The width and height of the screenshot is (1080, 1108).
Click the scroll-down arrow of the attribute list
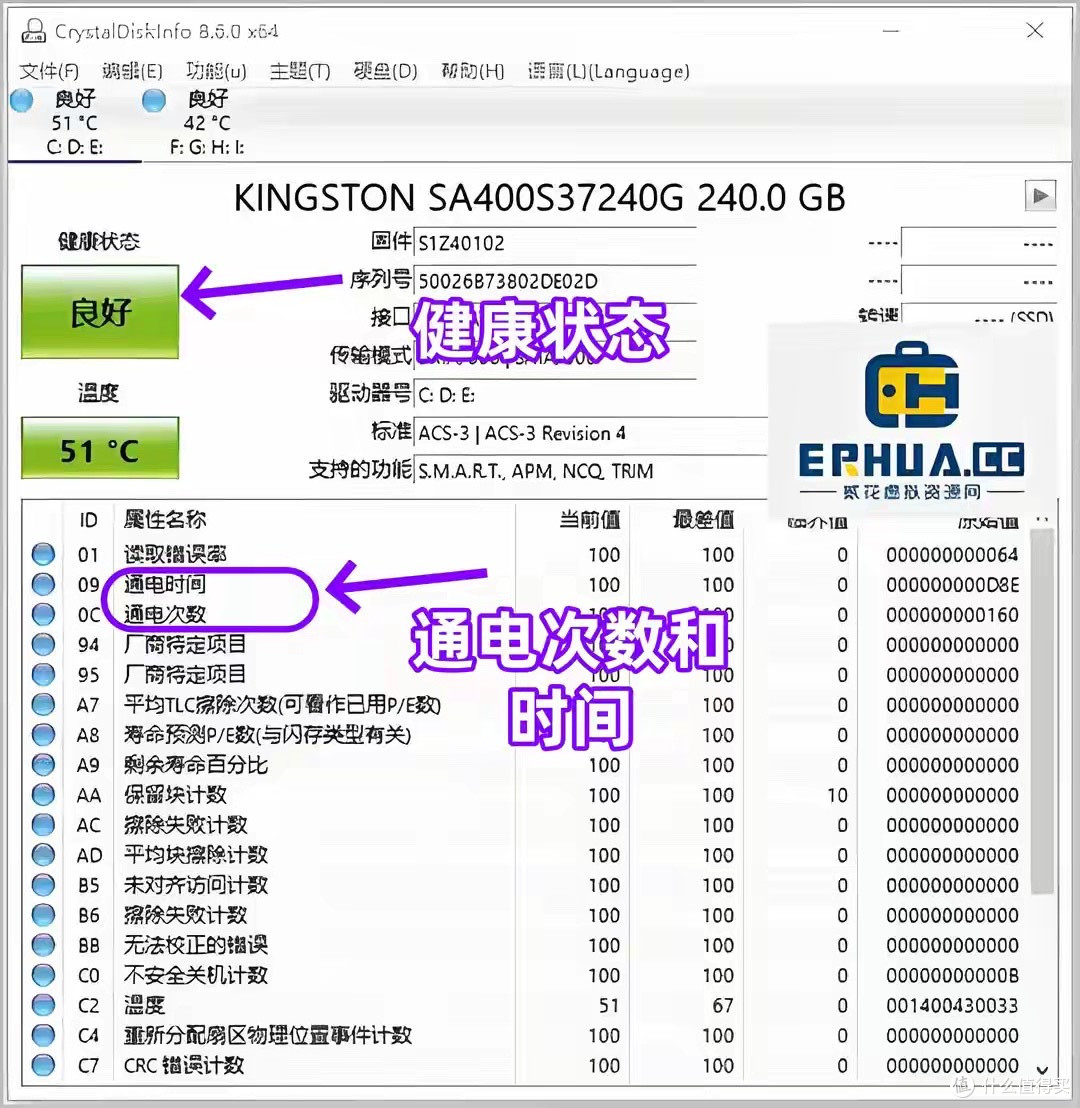1043,1070
